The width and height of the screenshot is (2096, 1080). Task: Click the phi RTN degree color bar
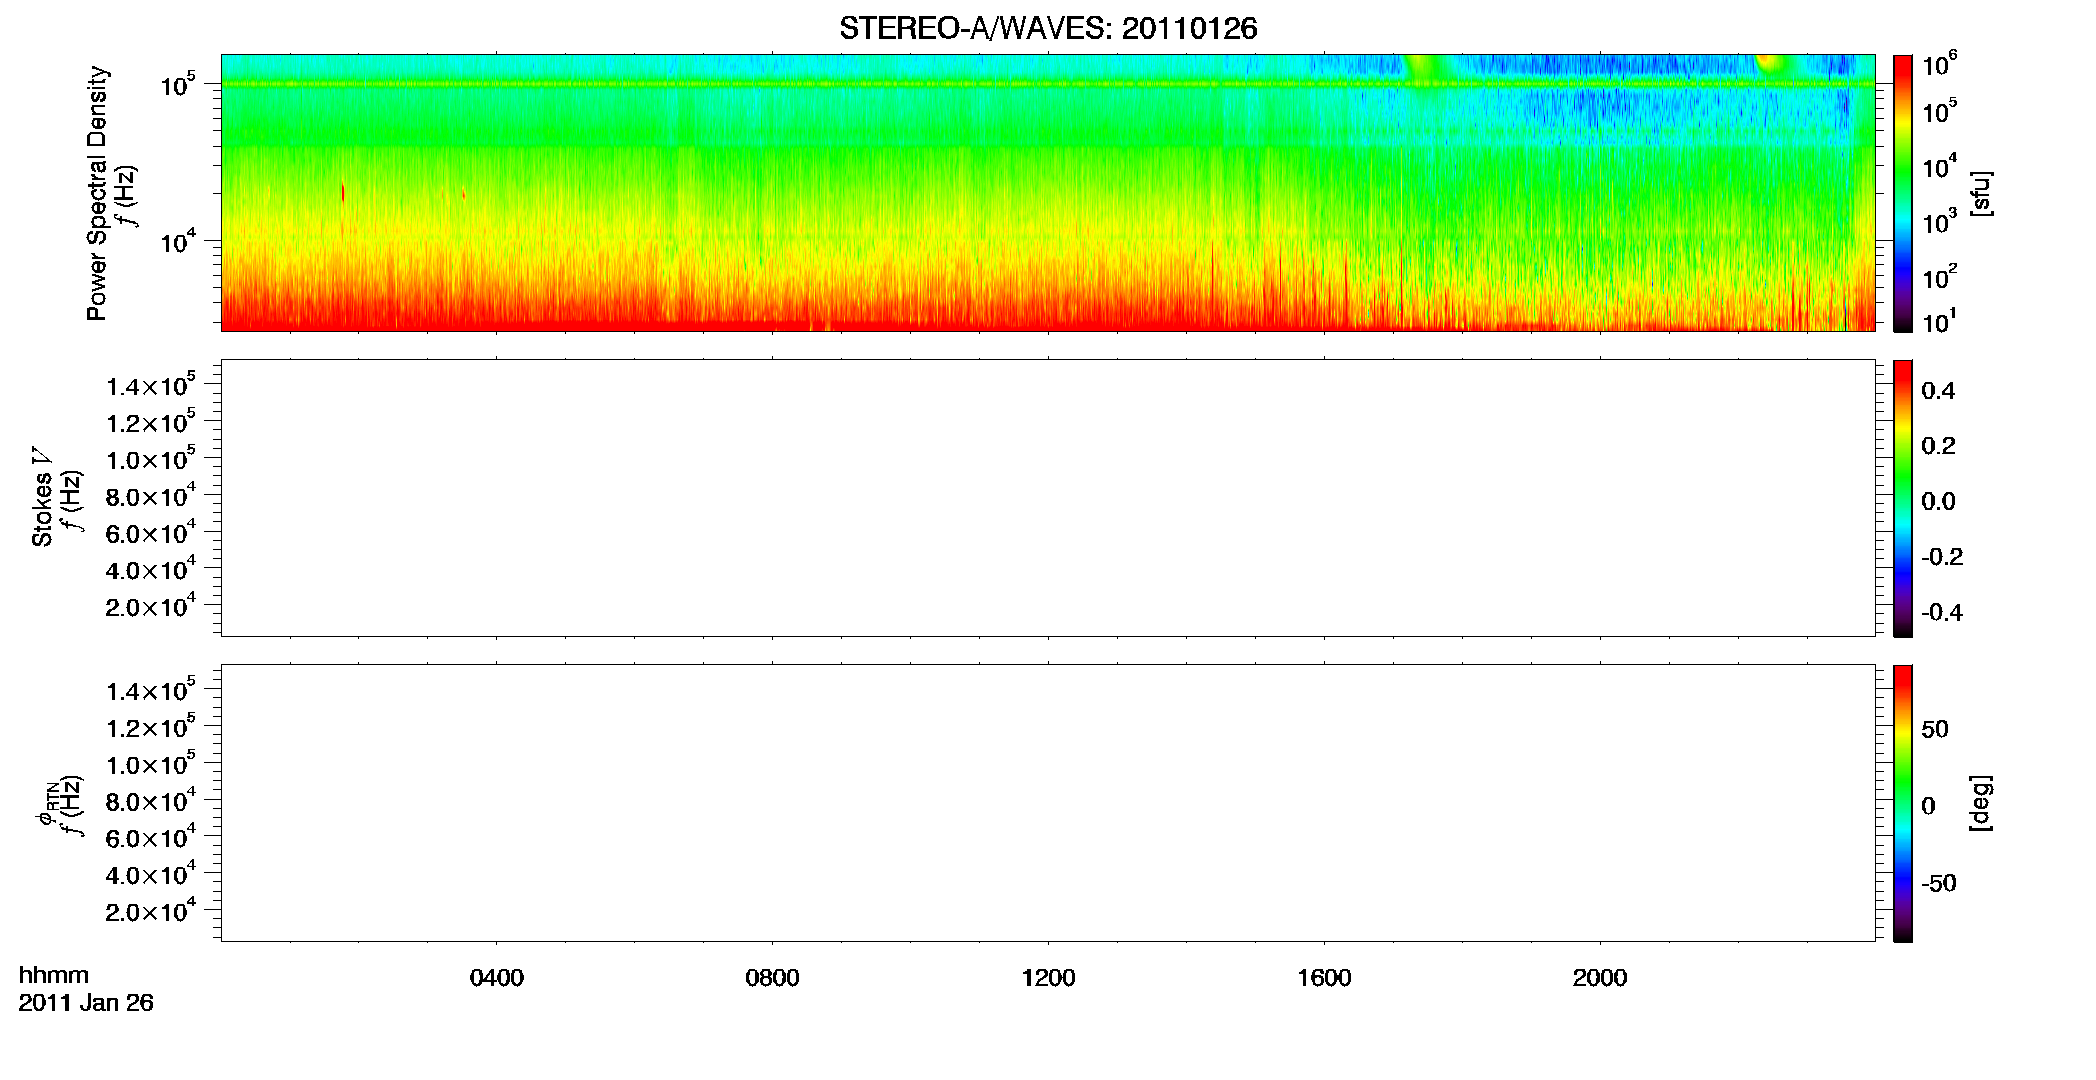coord(1903,803)
